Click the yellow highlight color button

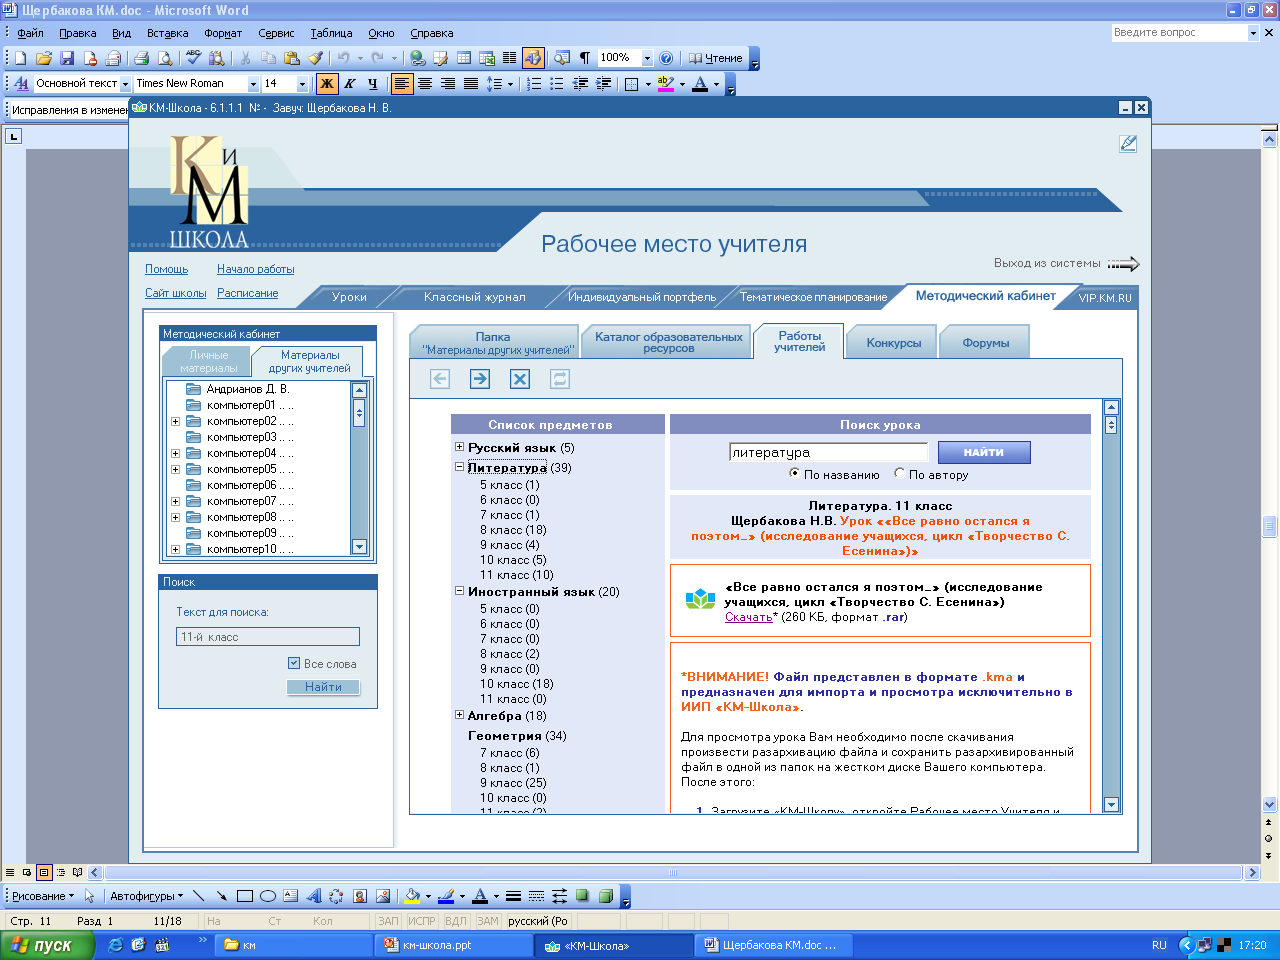666,84
